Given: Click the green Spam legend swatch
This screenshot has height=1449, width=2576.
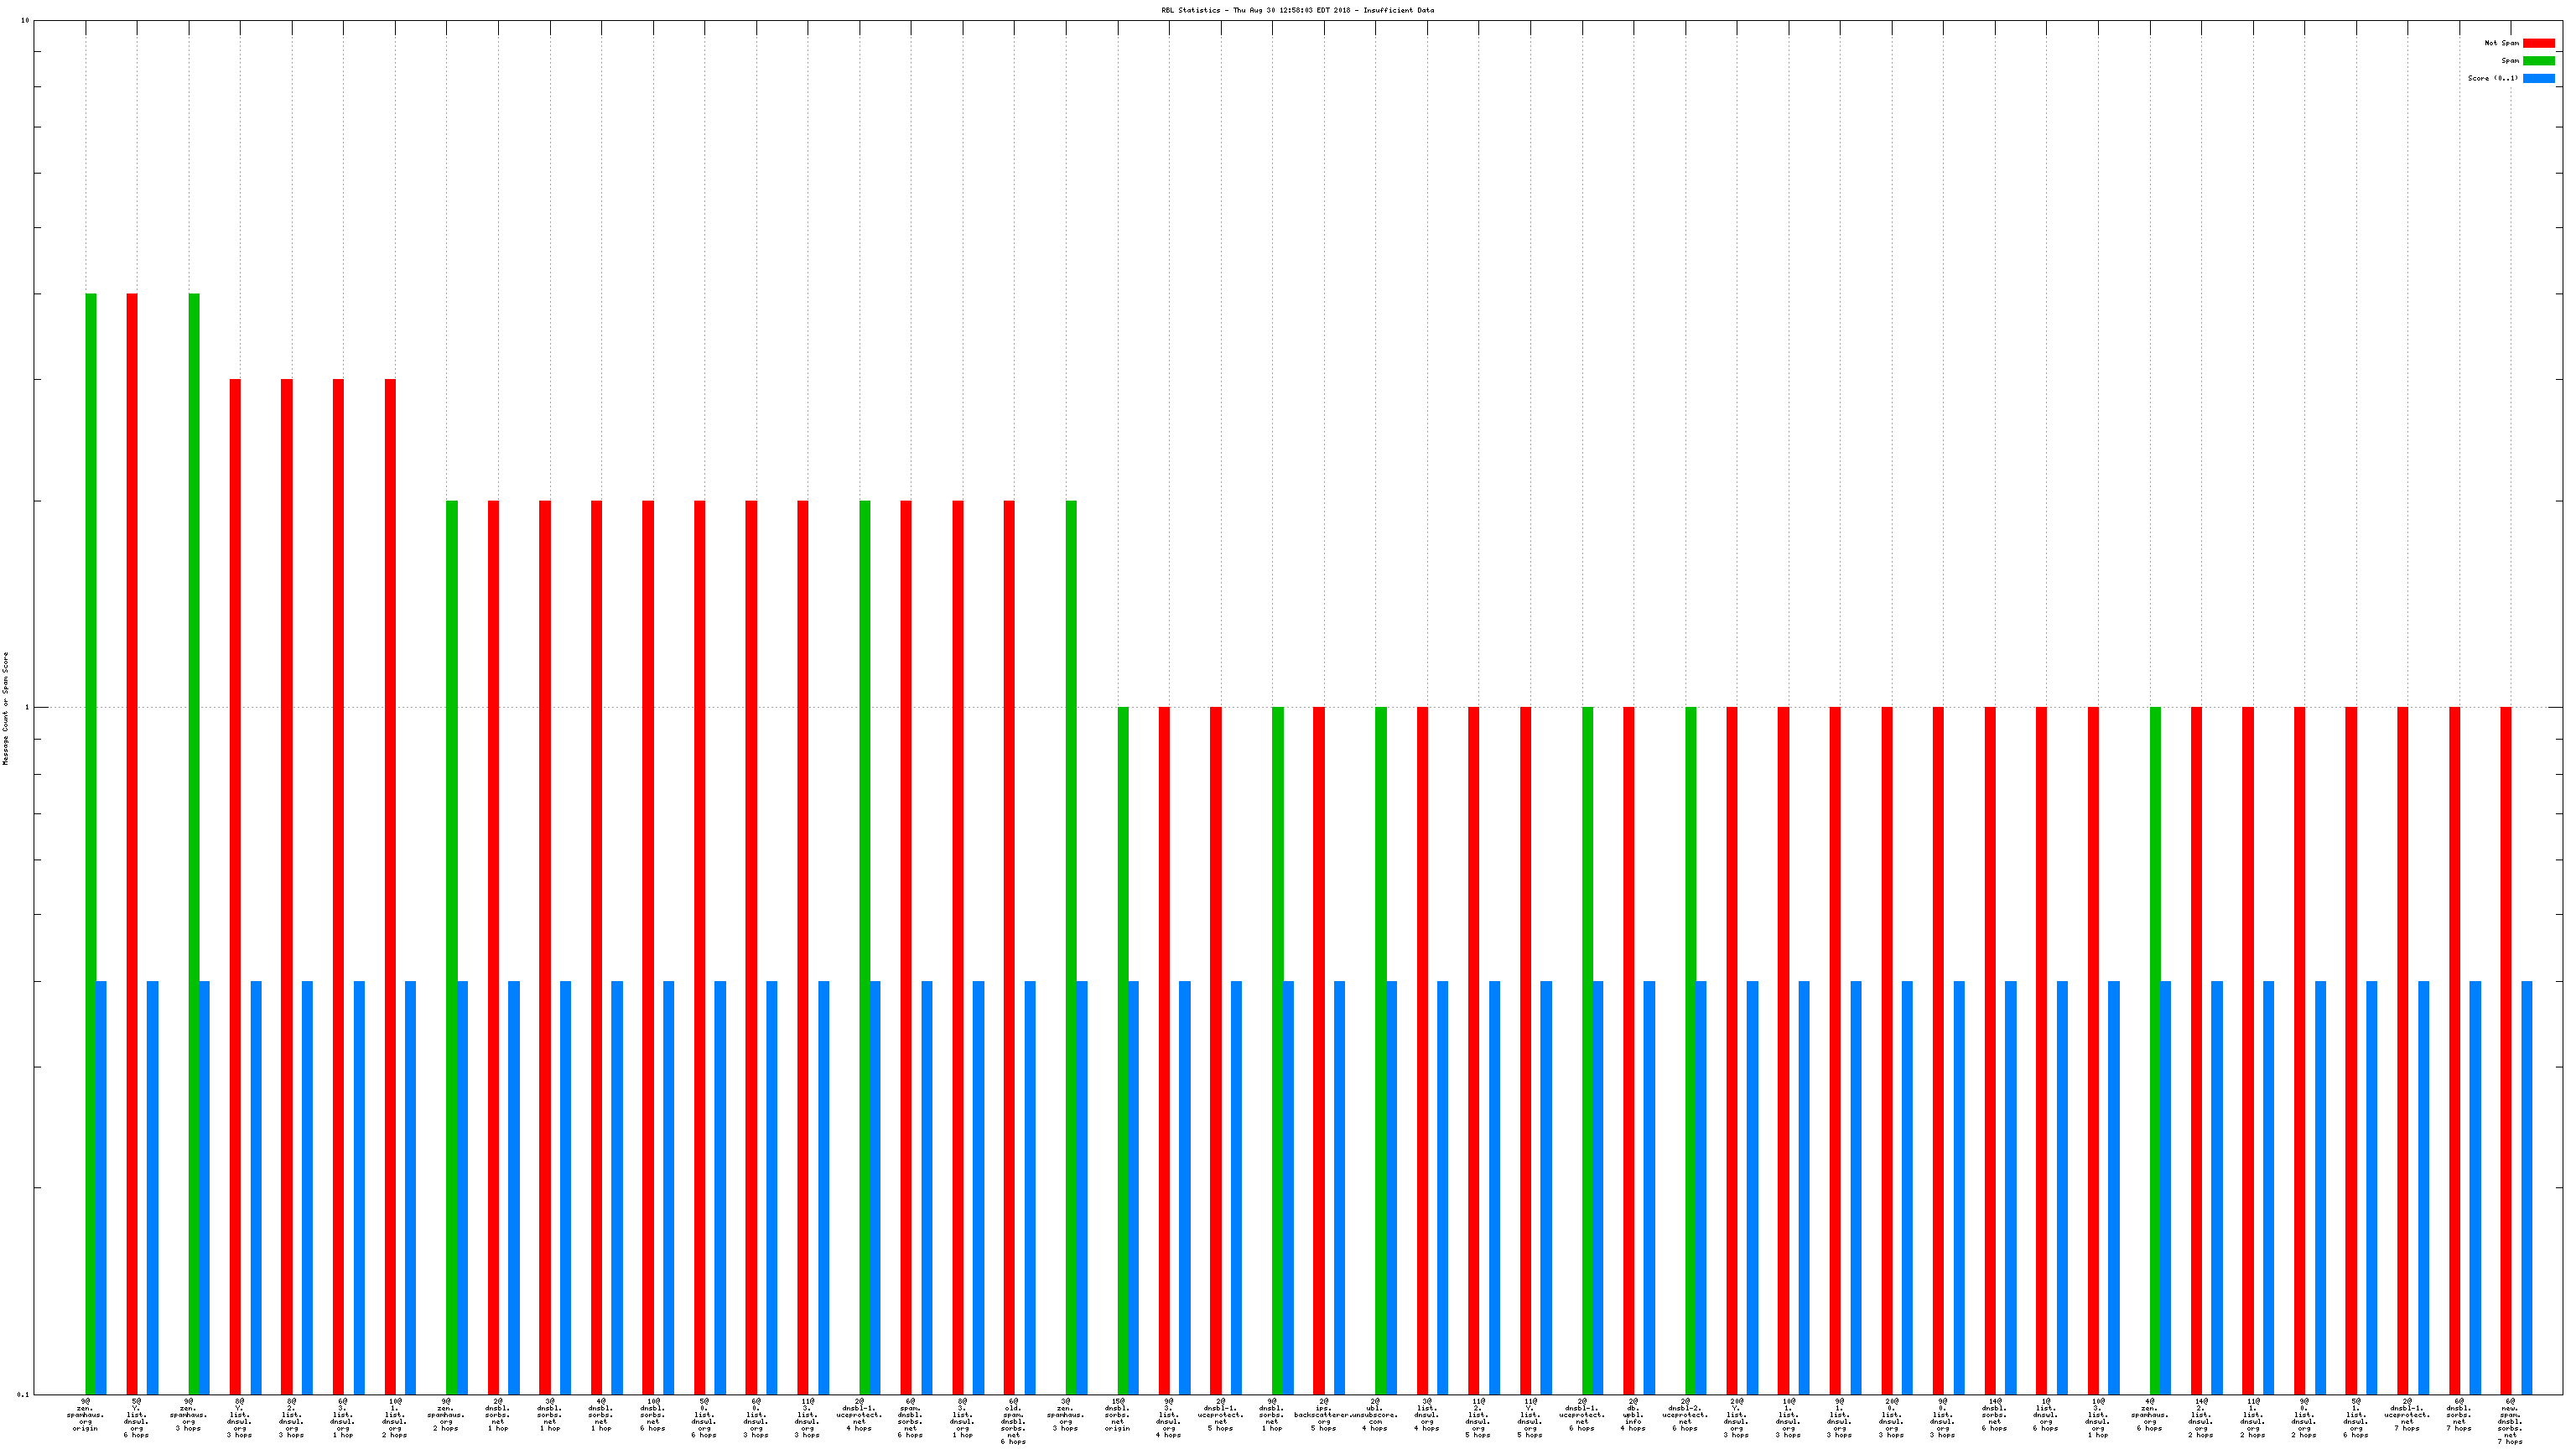Looking at the screenshot, I should tap(2538, 61).
